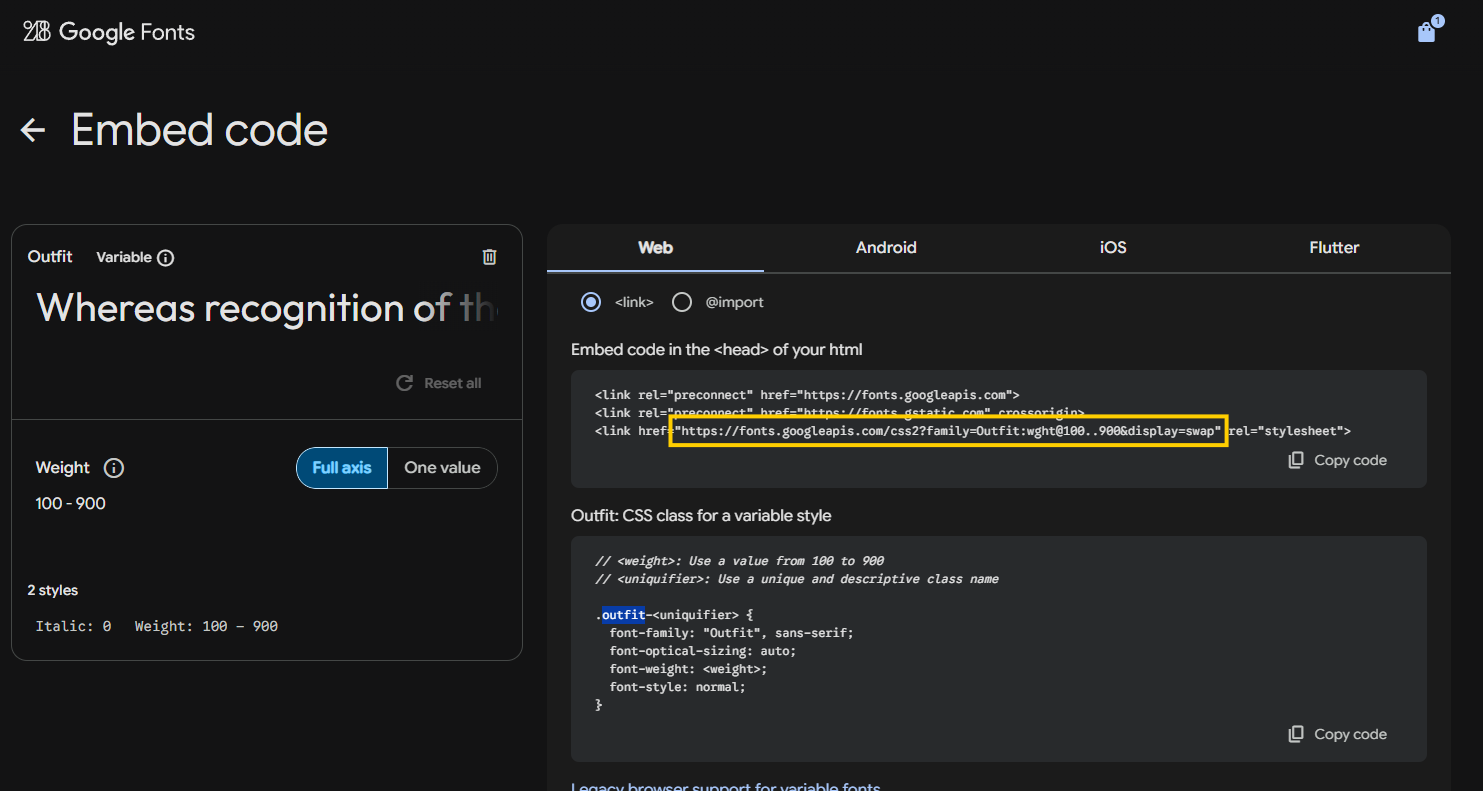
Task: Switch to the Web tab
Action: click(655, 248)
